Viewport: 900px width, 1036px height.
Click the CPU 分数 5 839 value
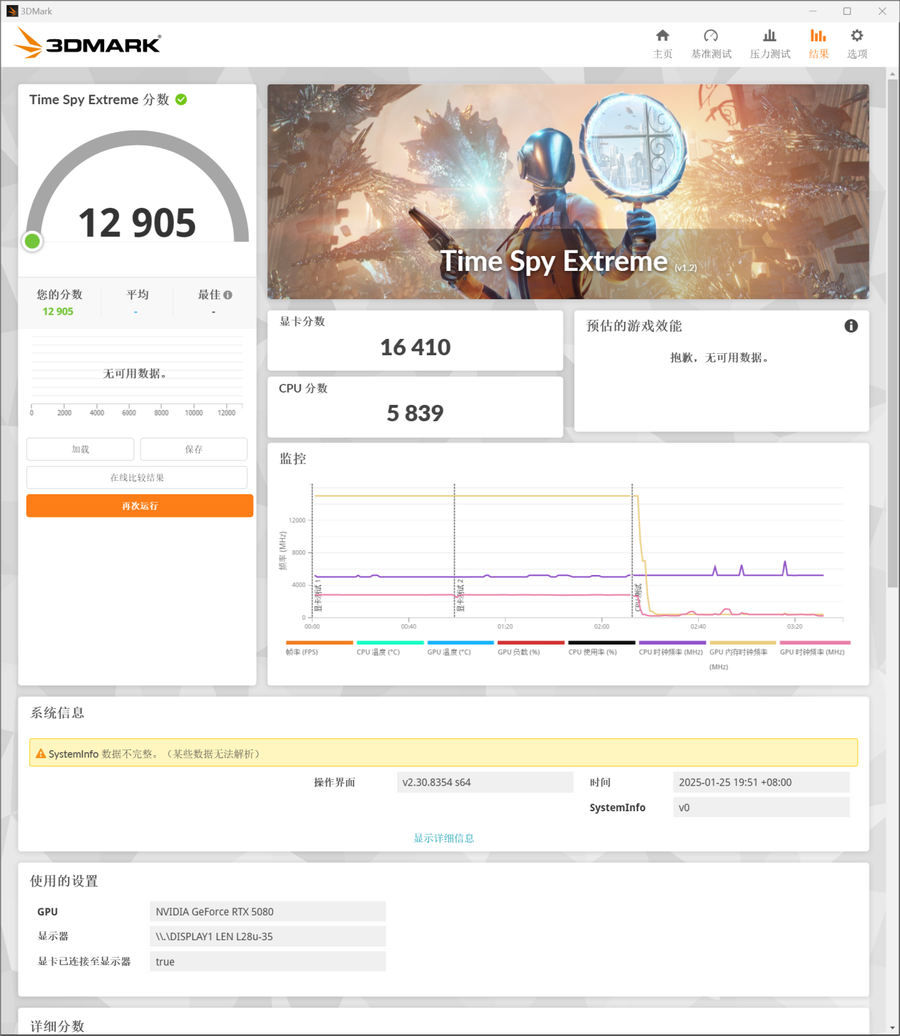[x=415, y=414]
